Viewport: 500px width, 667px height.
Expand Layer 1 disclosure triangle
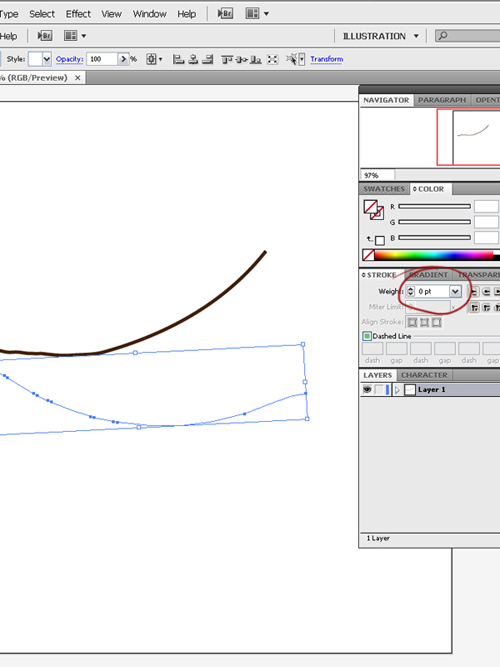point(397,390)
